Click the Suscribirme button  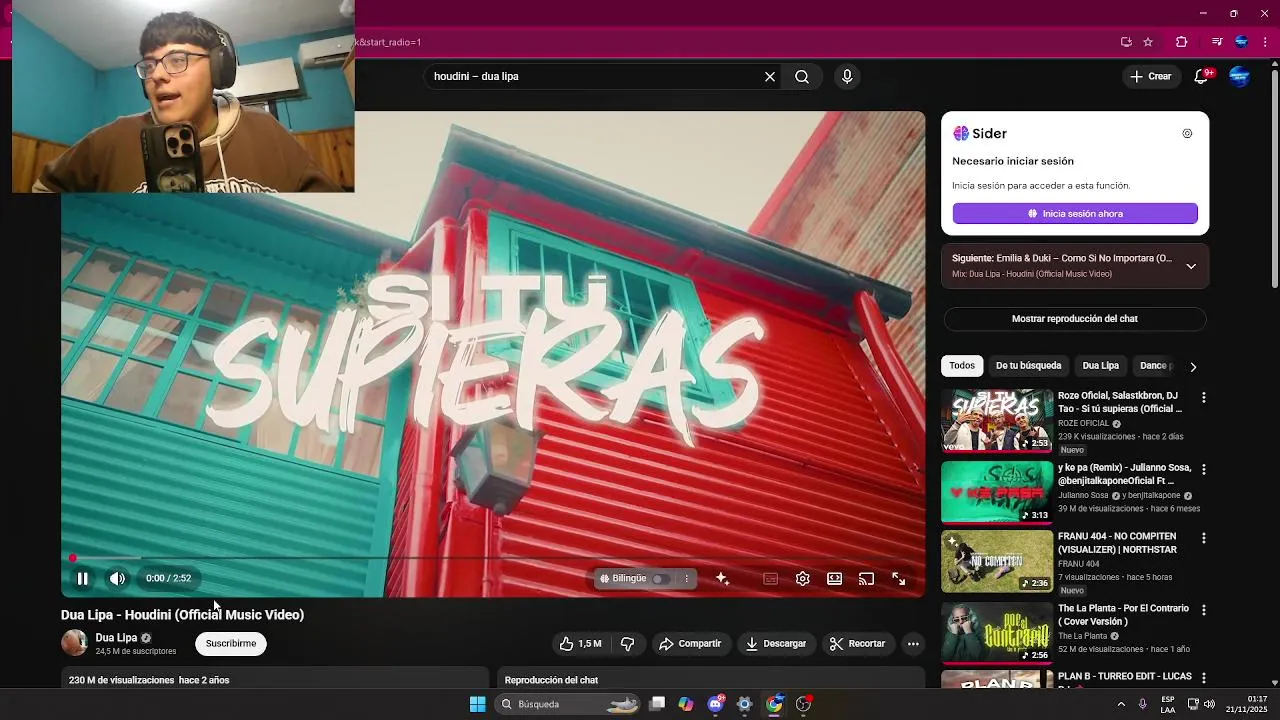[231, 644]
